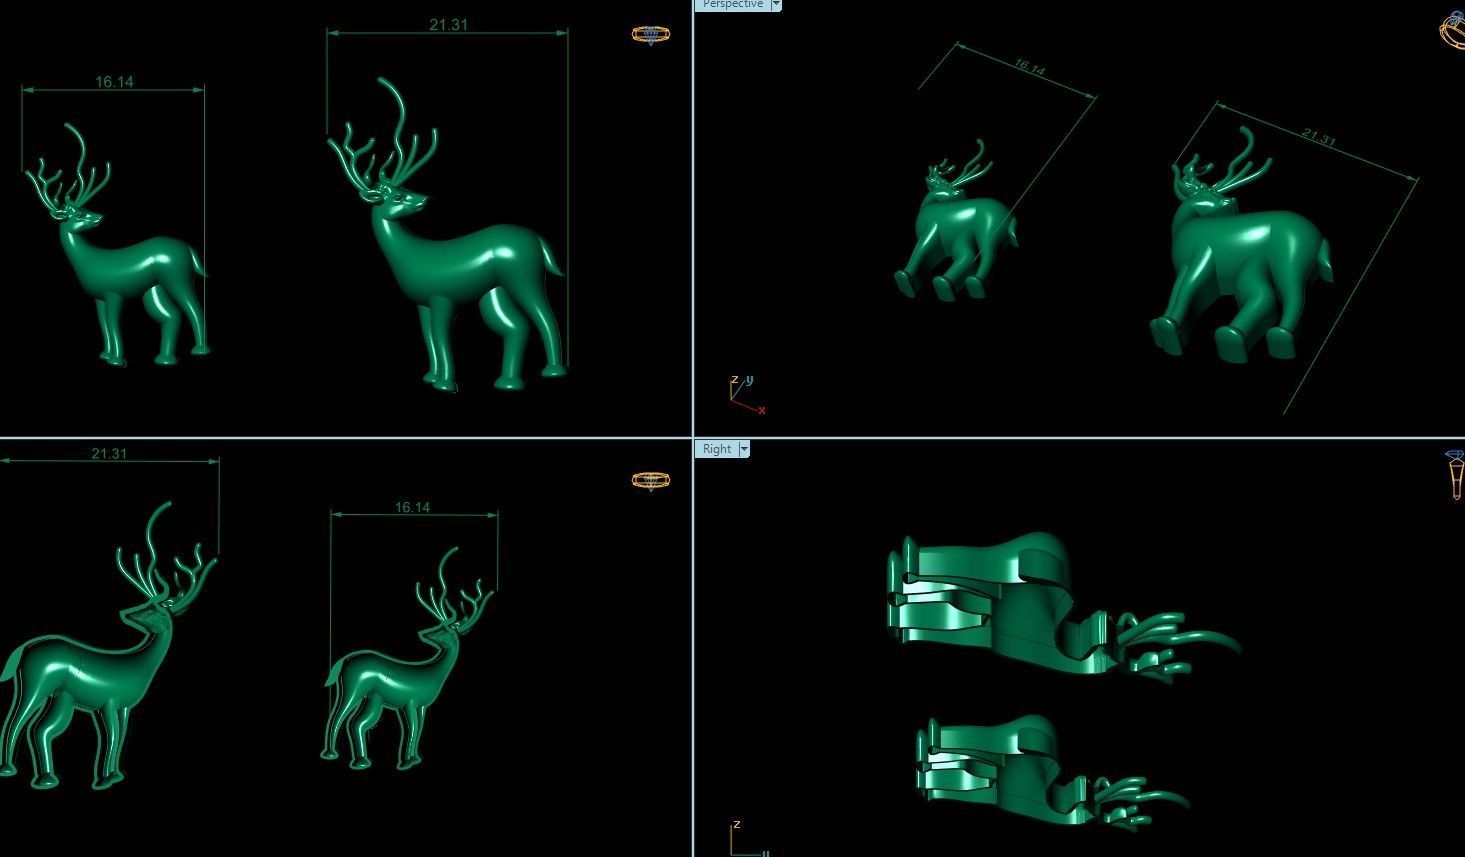Click the ring icon in the bottom-left viewport
The width and height of the screenshot is (1465, 857).
click(x=651, y=481)
